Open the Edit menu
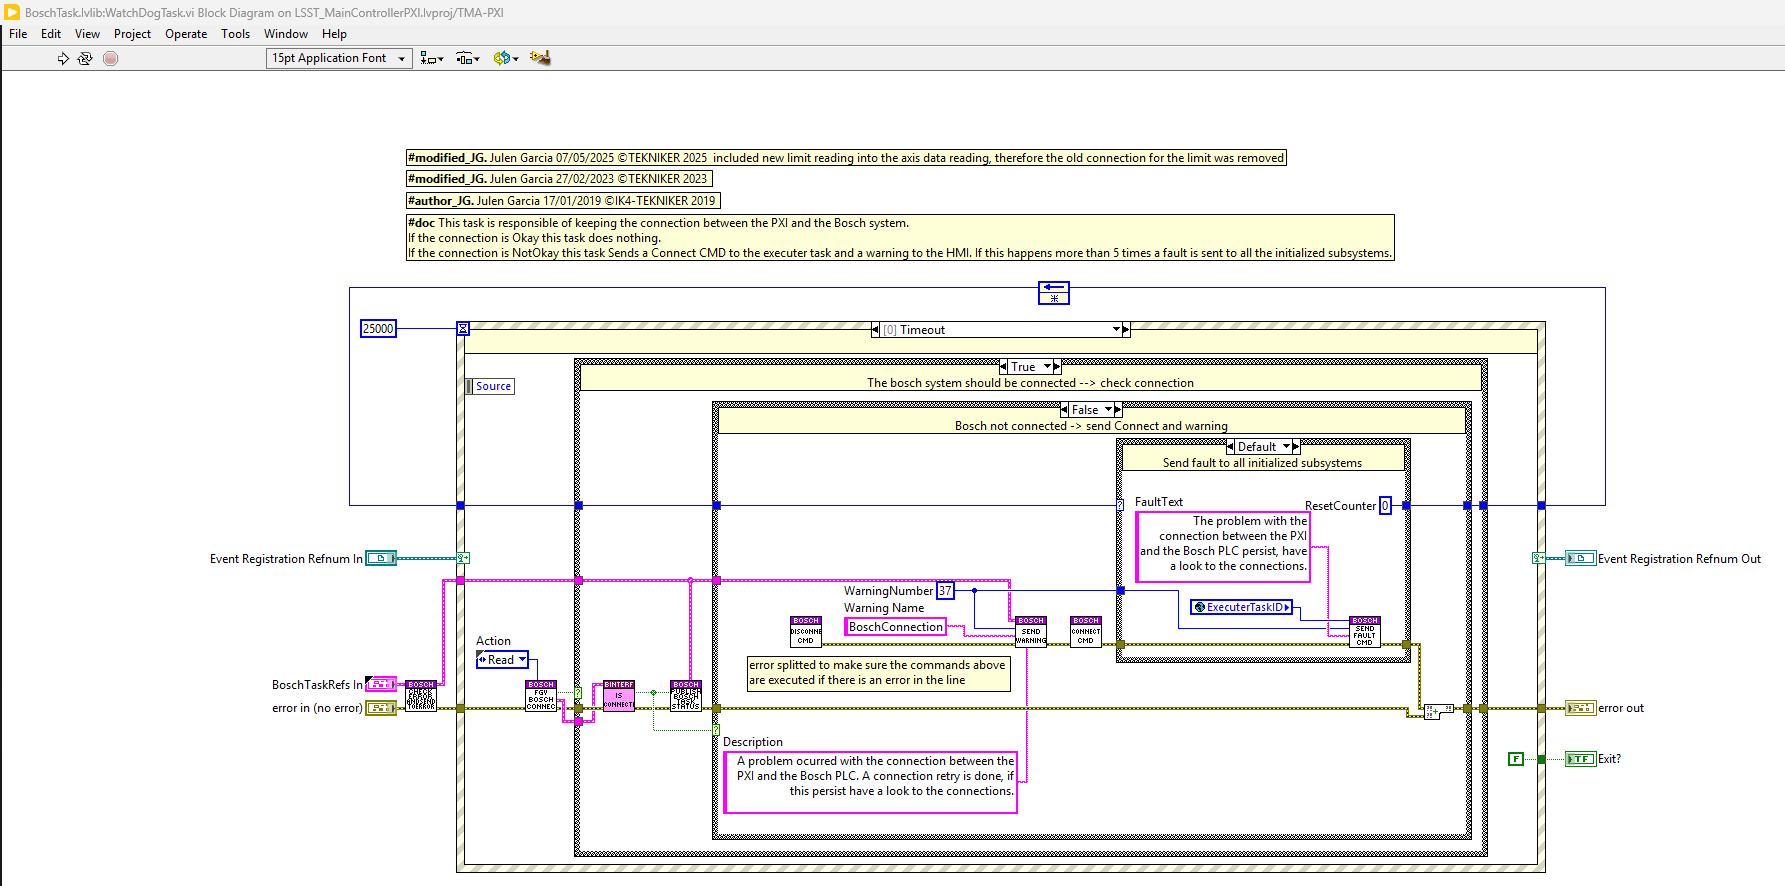1785x886 pixels. (51, 34)
